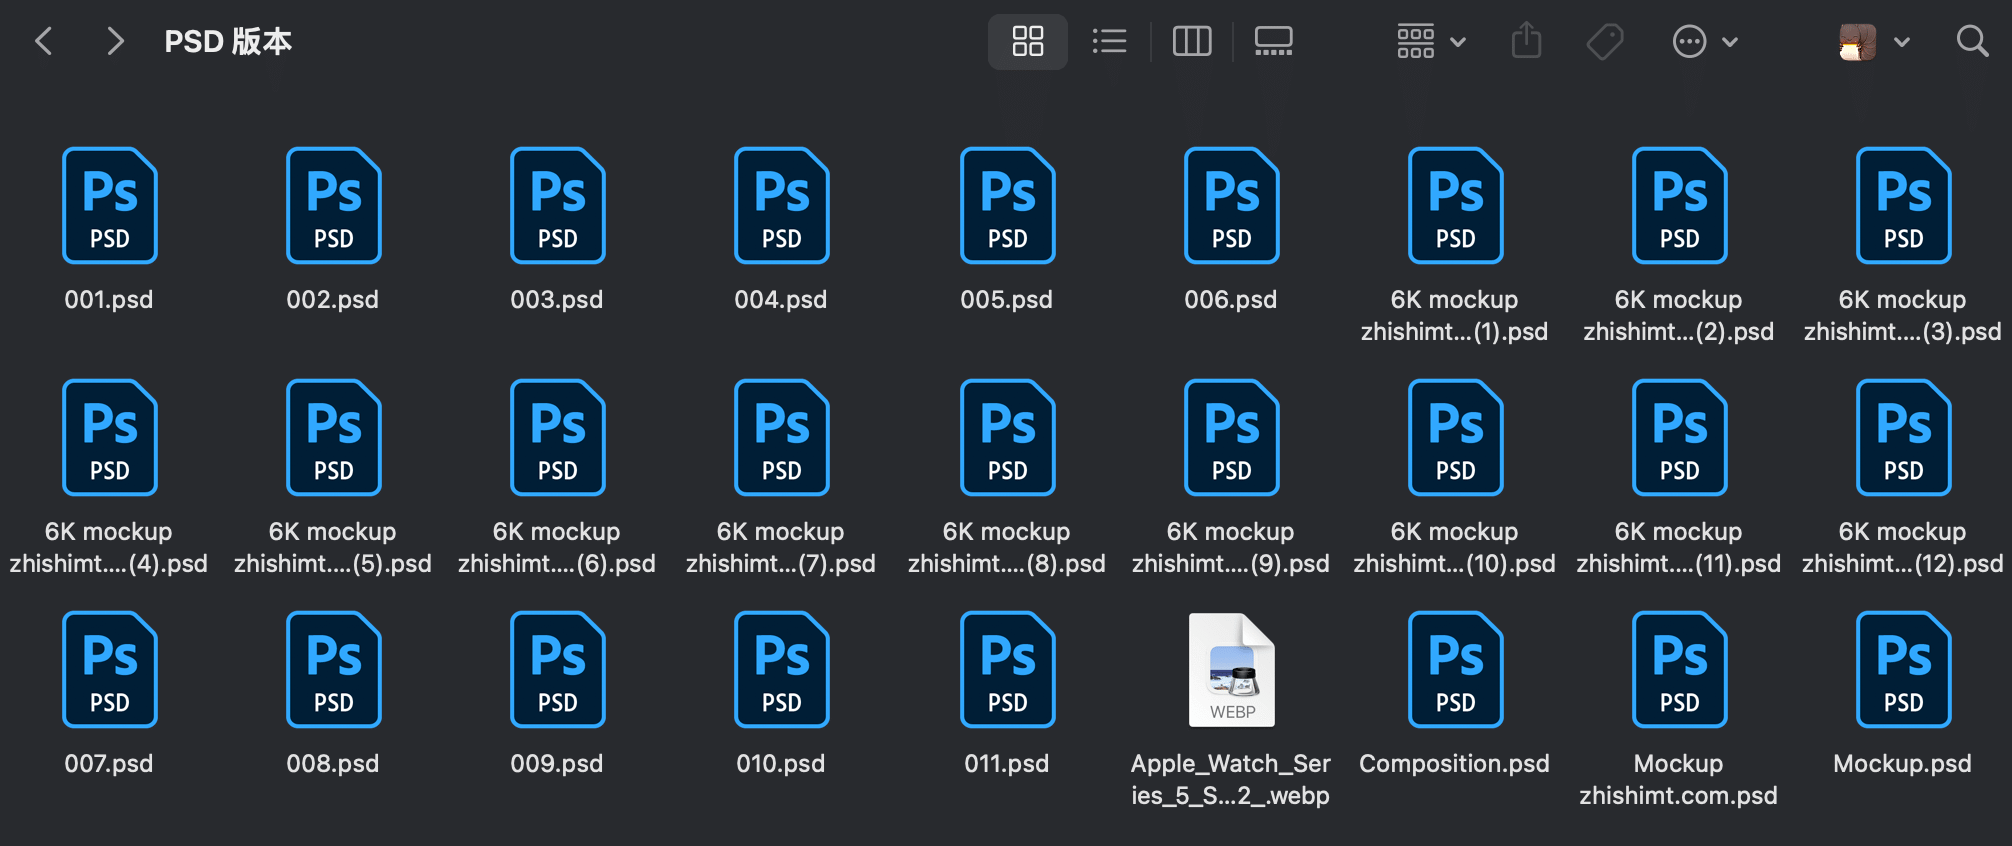This screenshot has height=846, width=2012.
Task: Select the Composition.psd file icon
Action: point(1455,670)
